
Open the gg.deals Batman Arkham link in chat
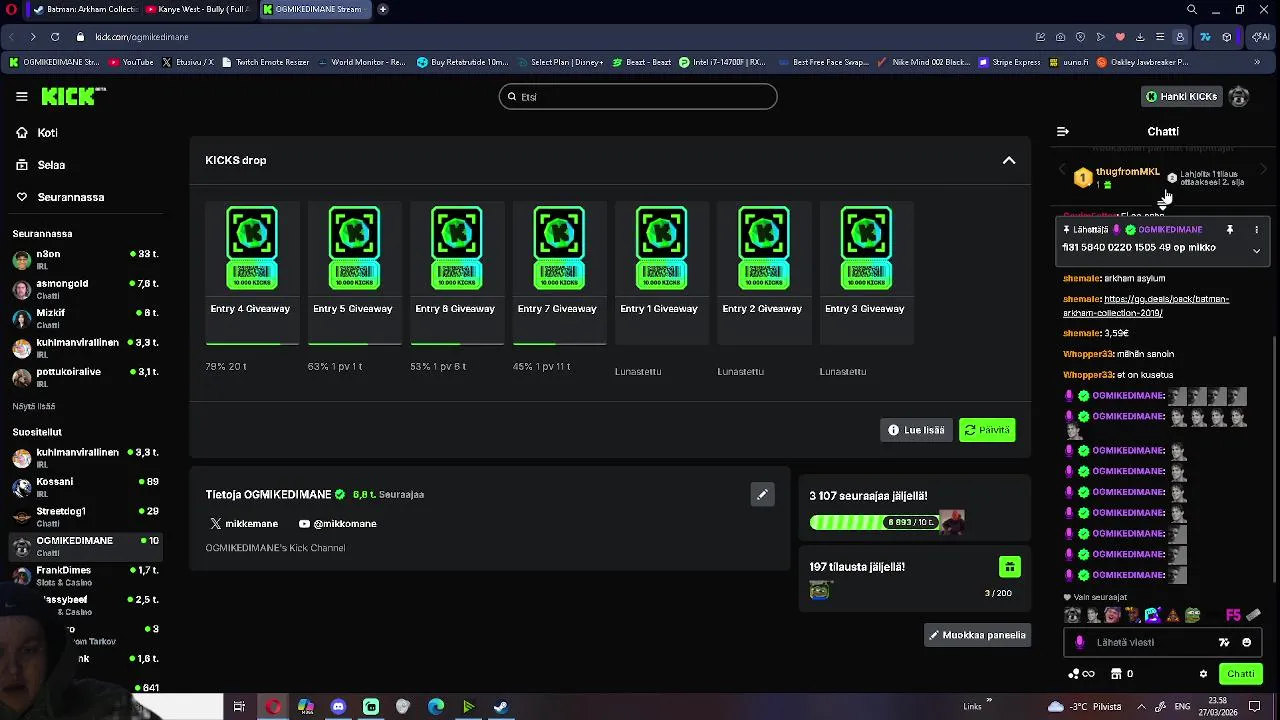(x=1146, y=305)
